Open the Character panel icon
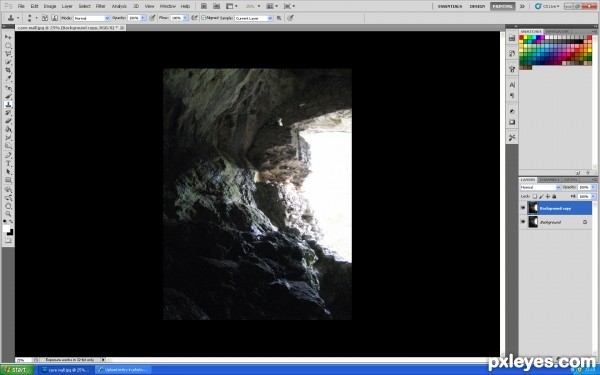 512,85
